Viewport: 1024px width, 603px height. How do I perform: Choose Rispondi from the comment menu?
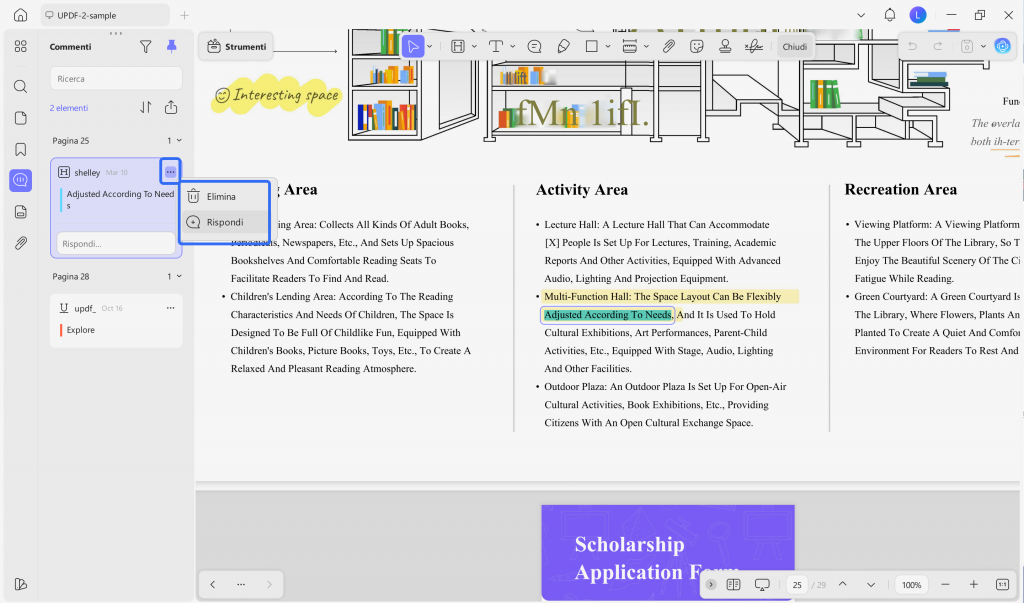point(225,222)
